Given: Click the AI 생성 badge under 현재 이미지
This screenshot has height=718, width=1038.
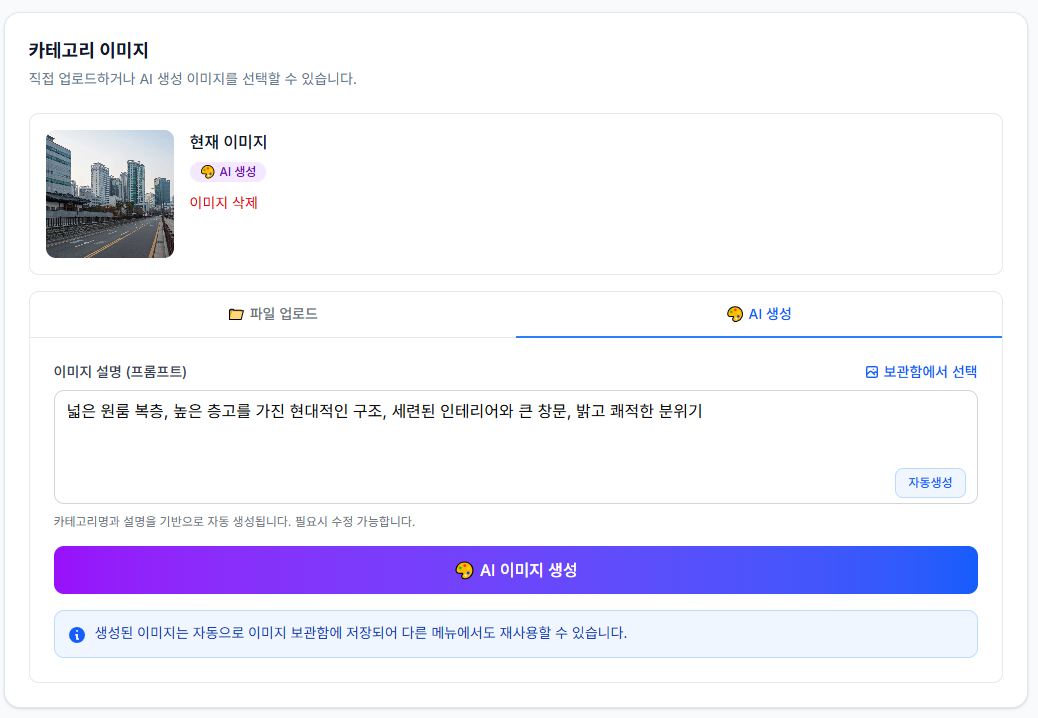Looking at the screenshot, I should tap(228, 171).
